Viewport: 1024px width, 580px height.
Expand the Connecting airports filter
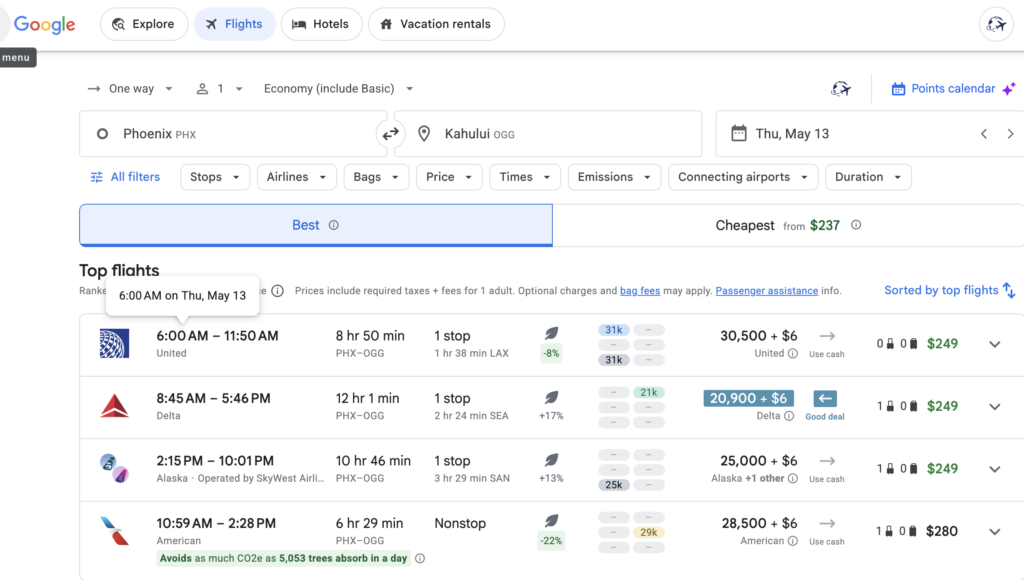coord(743,177)
